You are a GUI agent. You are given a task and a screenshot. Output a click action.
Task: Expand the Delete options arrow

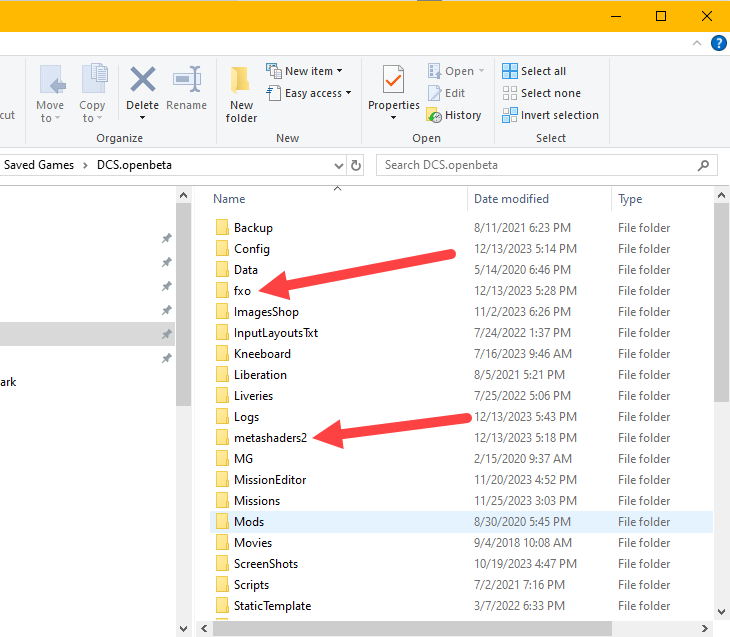click(x=142, y=118)
